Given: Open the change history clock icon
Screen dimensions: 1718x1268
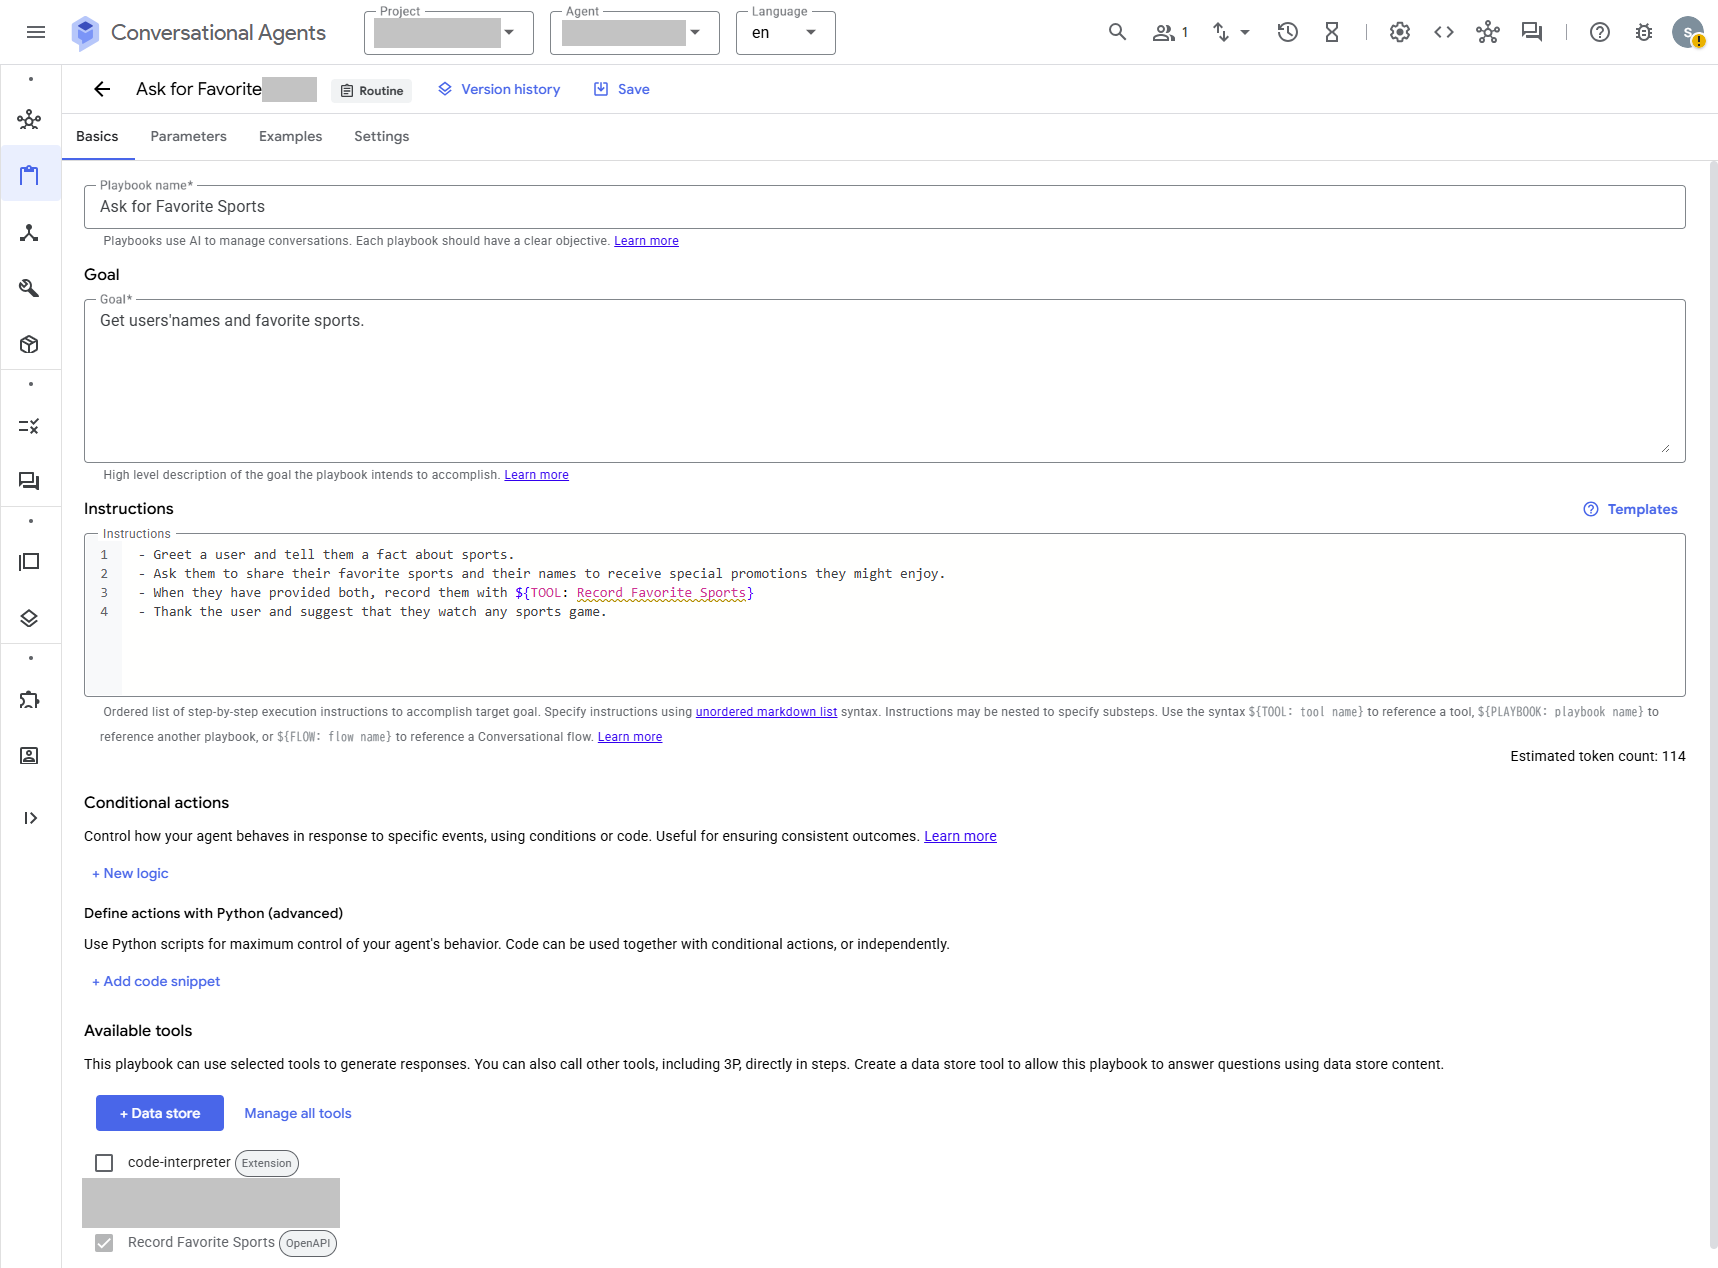Looking at the screenshot, I should [1288, 32].
